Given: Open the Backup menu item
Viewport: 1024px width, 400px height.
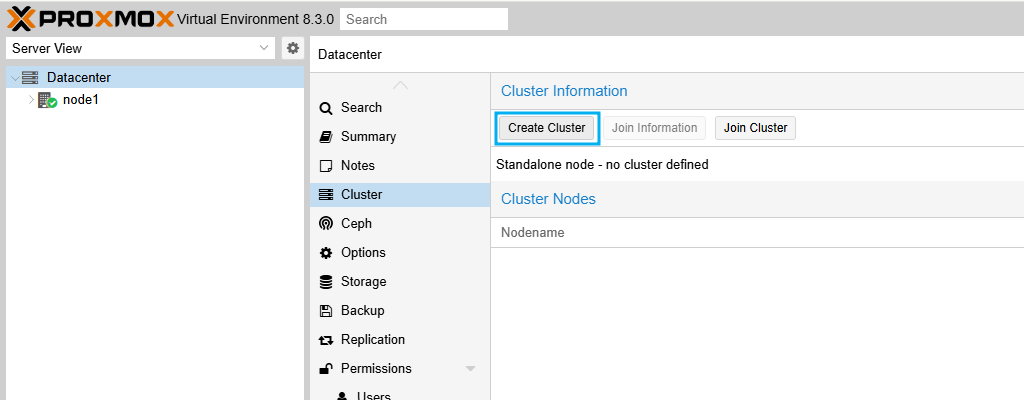Looking at the screenshot, I should (400, 310).
